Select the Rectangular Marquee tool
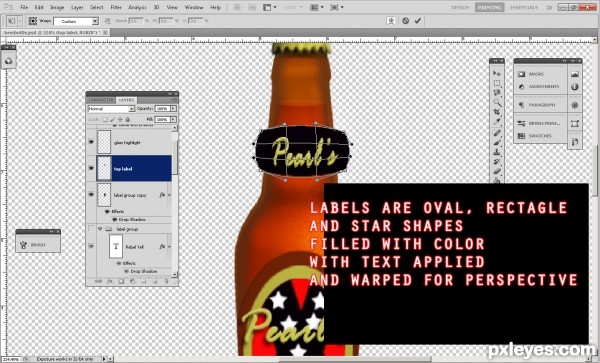This screenshot has width=600, height=363. pos(497,83)
